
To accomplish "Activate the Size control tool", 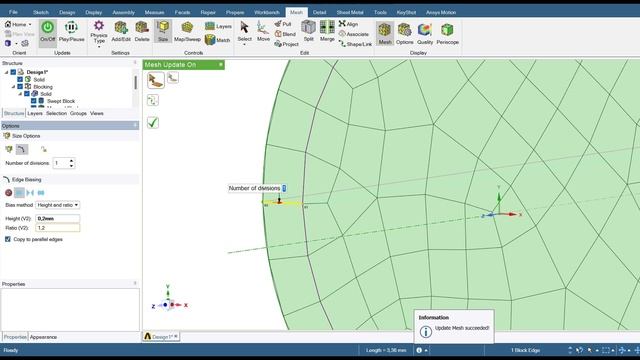I will click(x=163, y=31).
